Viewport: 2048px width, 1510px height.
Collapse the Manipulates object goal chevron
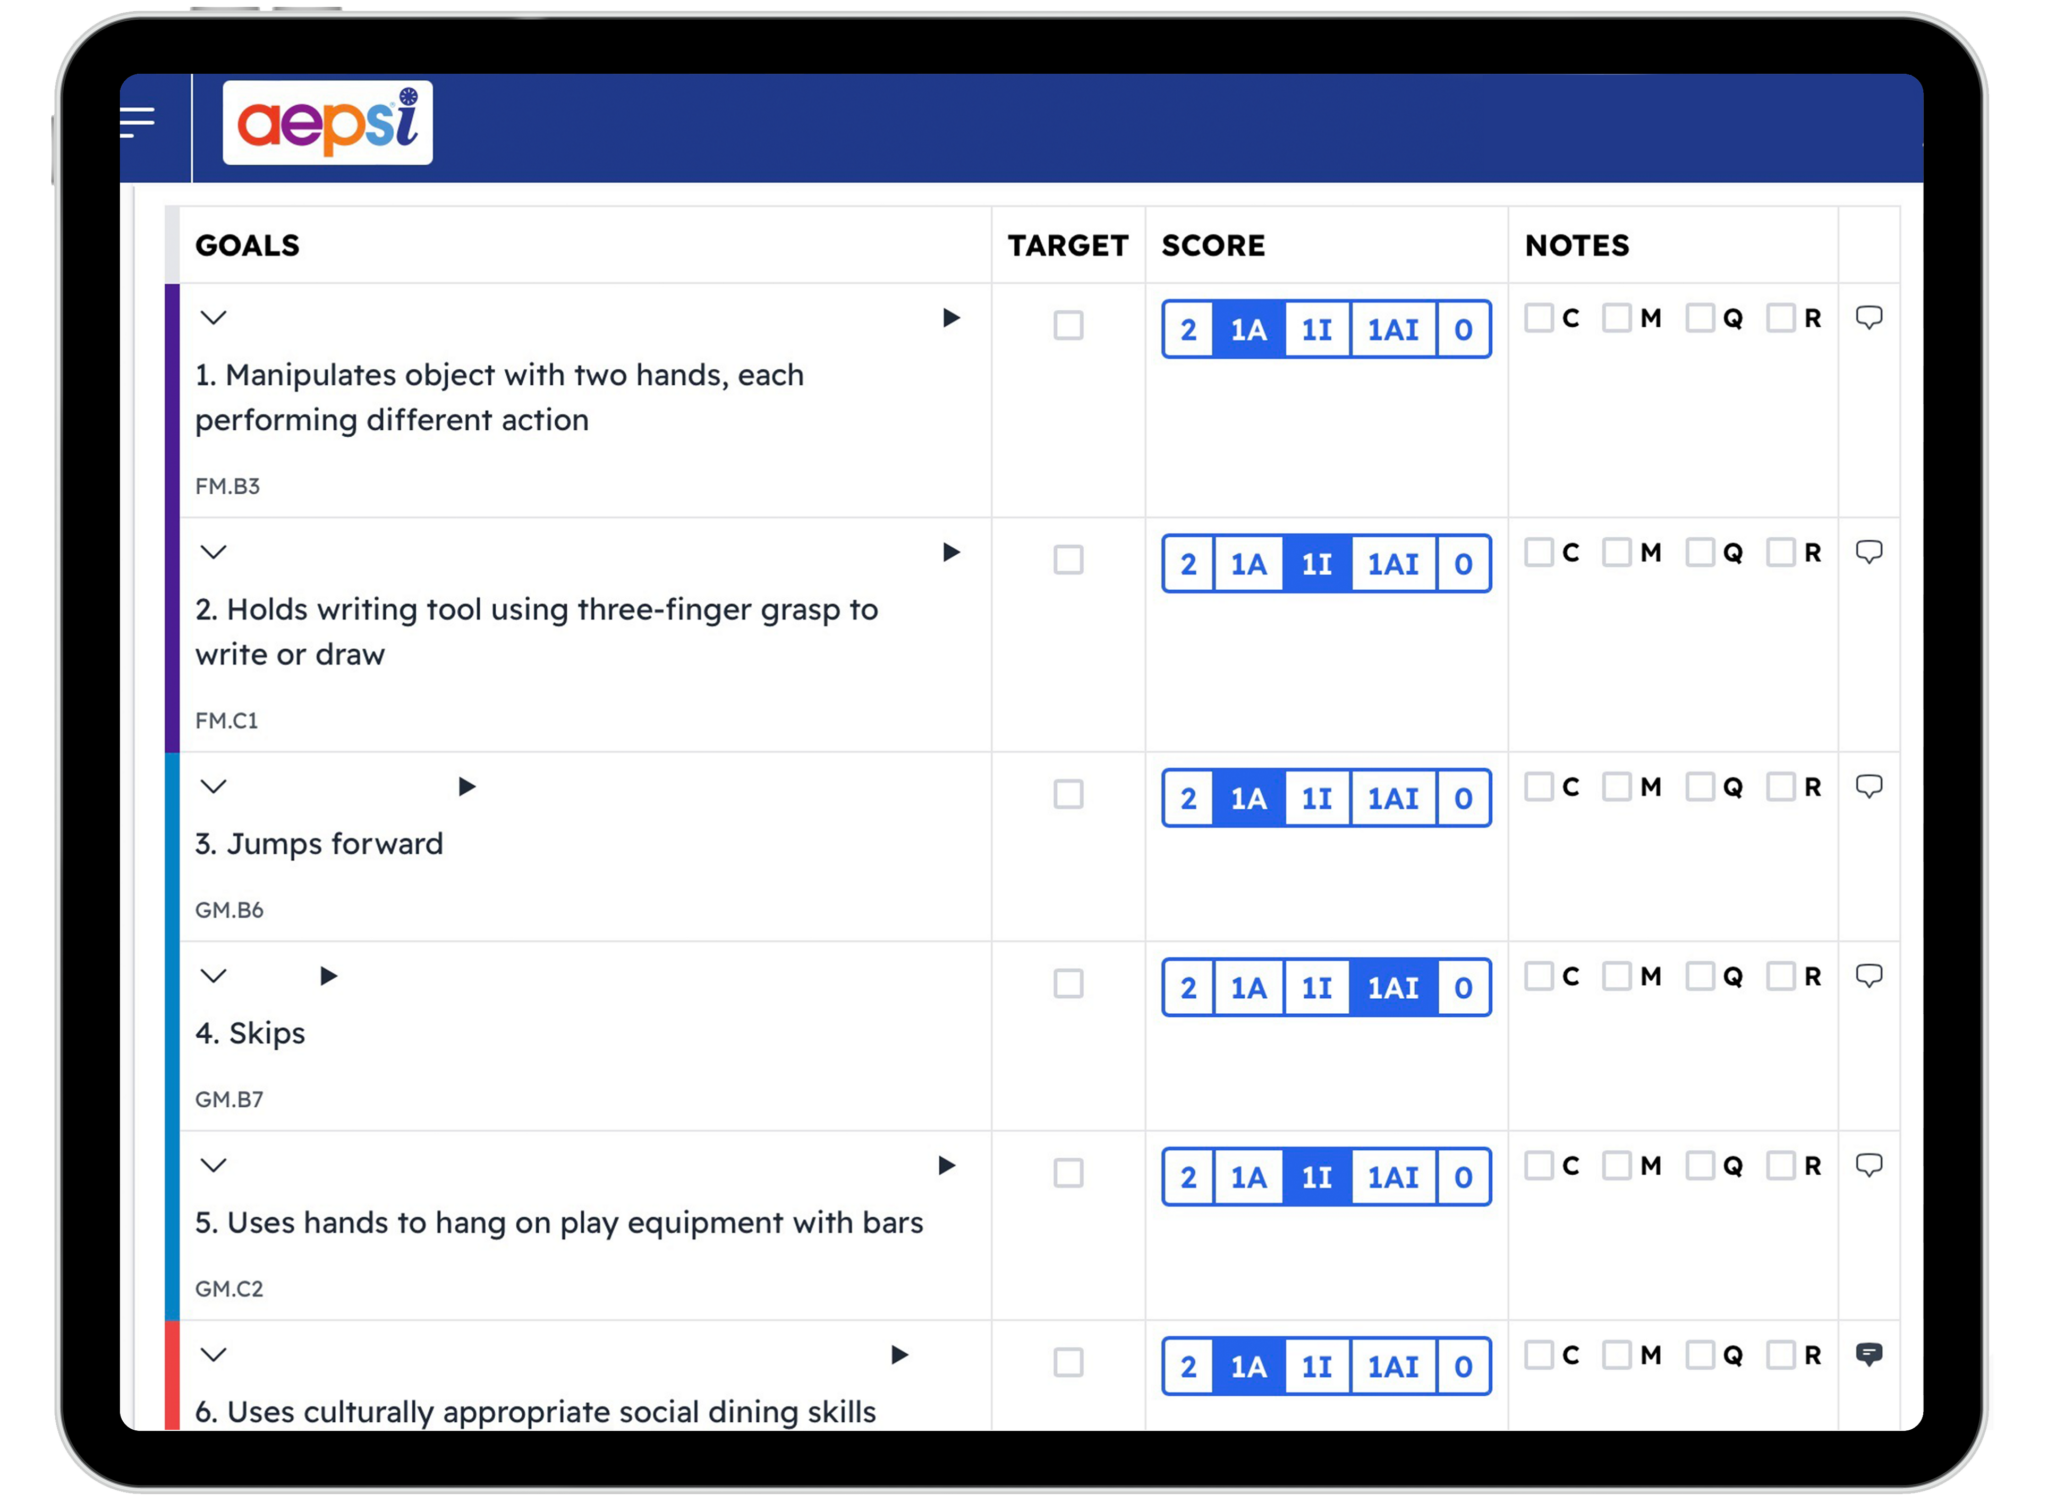(x=214, y=318)
